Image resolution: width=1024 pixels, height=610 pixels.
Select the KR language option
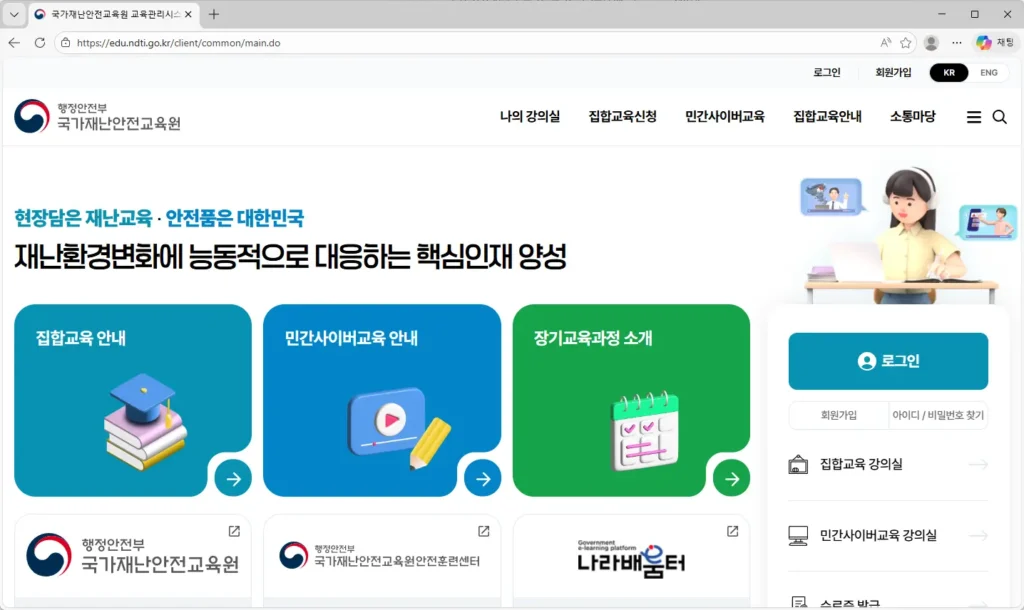click(948, 72)
